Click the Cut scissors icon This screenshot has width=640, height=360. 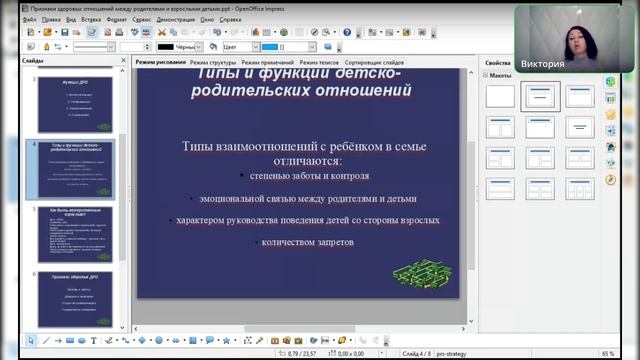162,32
